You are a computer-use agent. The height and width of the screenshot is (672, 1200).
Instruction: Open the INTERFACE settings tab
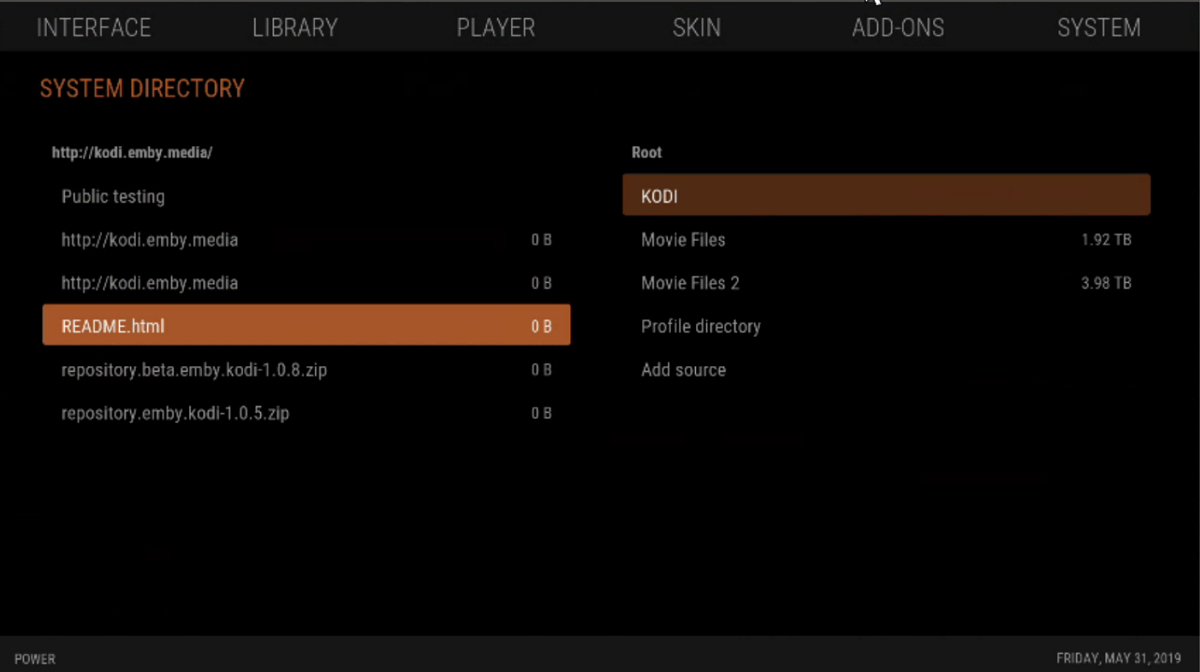tap(94, 28)
